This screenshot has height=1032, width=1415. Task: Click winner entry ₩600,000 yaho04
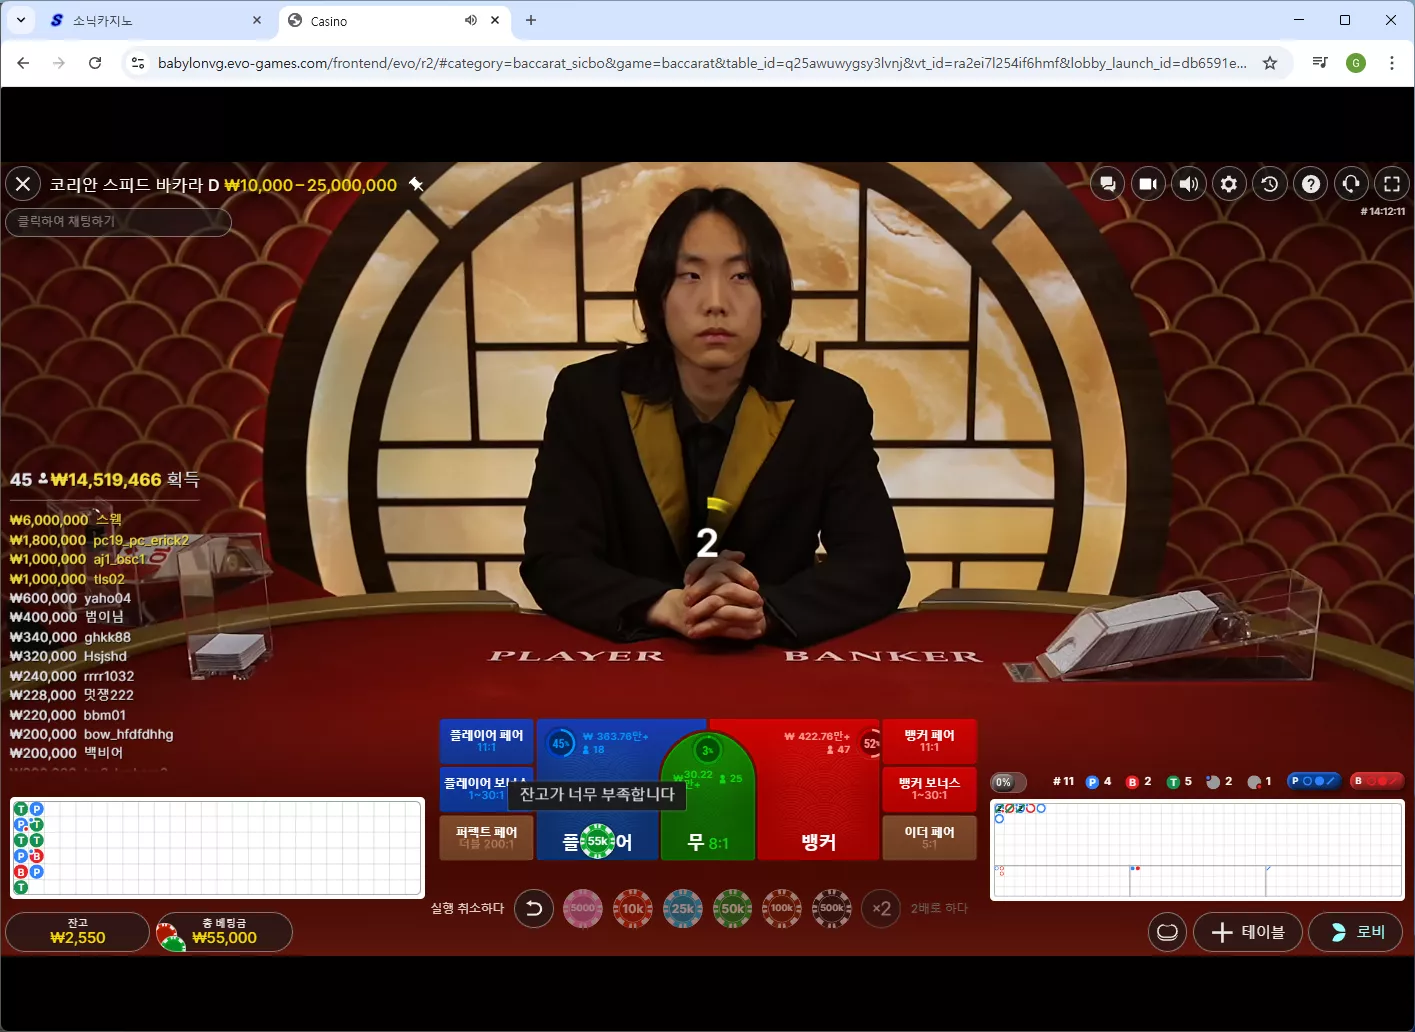[x=70, y=598]
